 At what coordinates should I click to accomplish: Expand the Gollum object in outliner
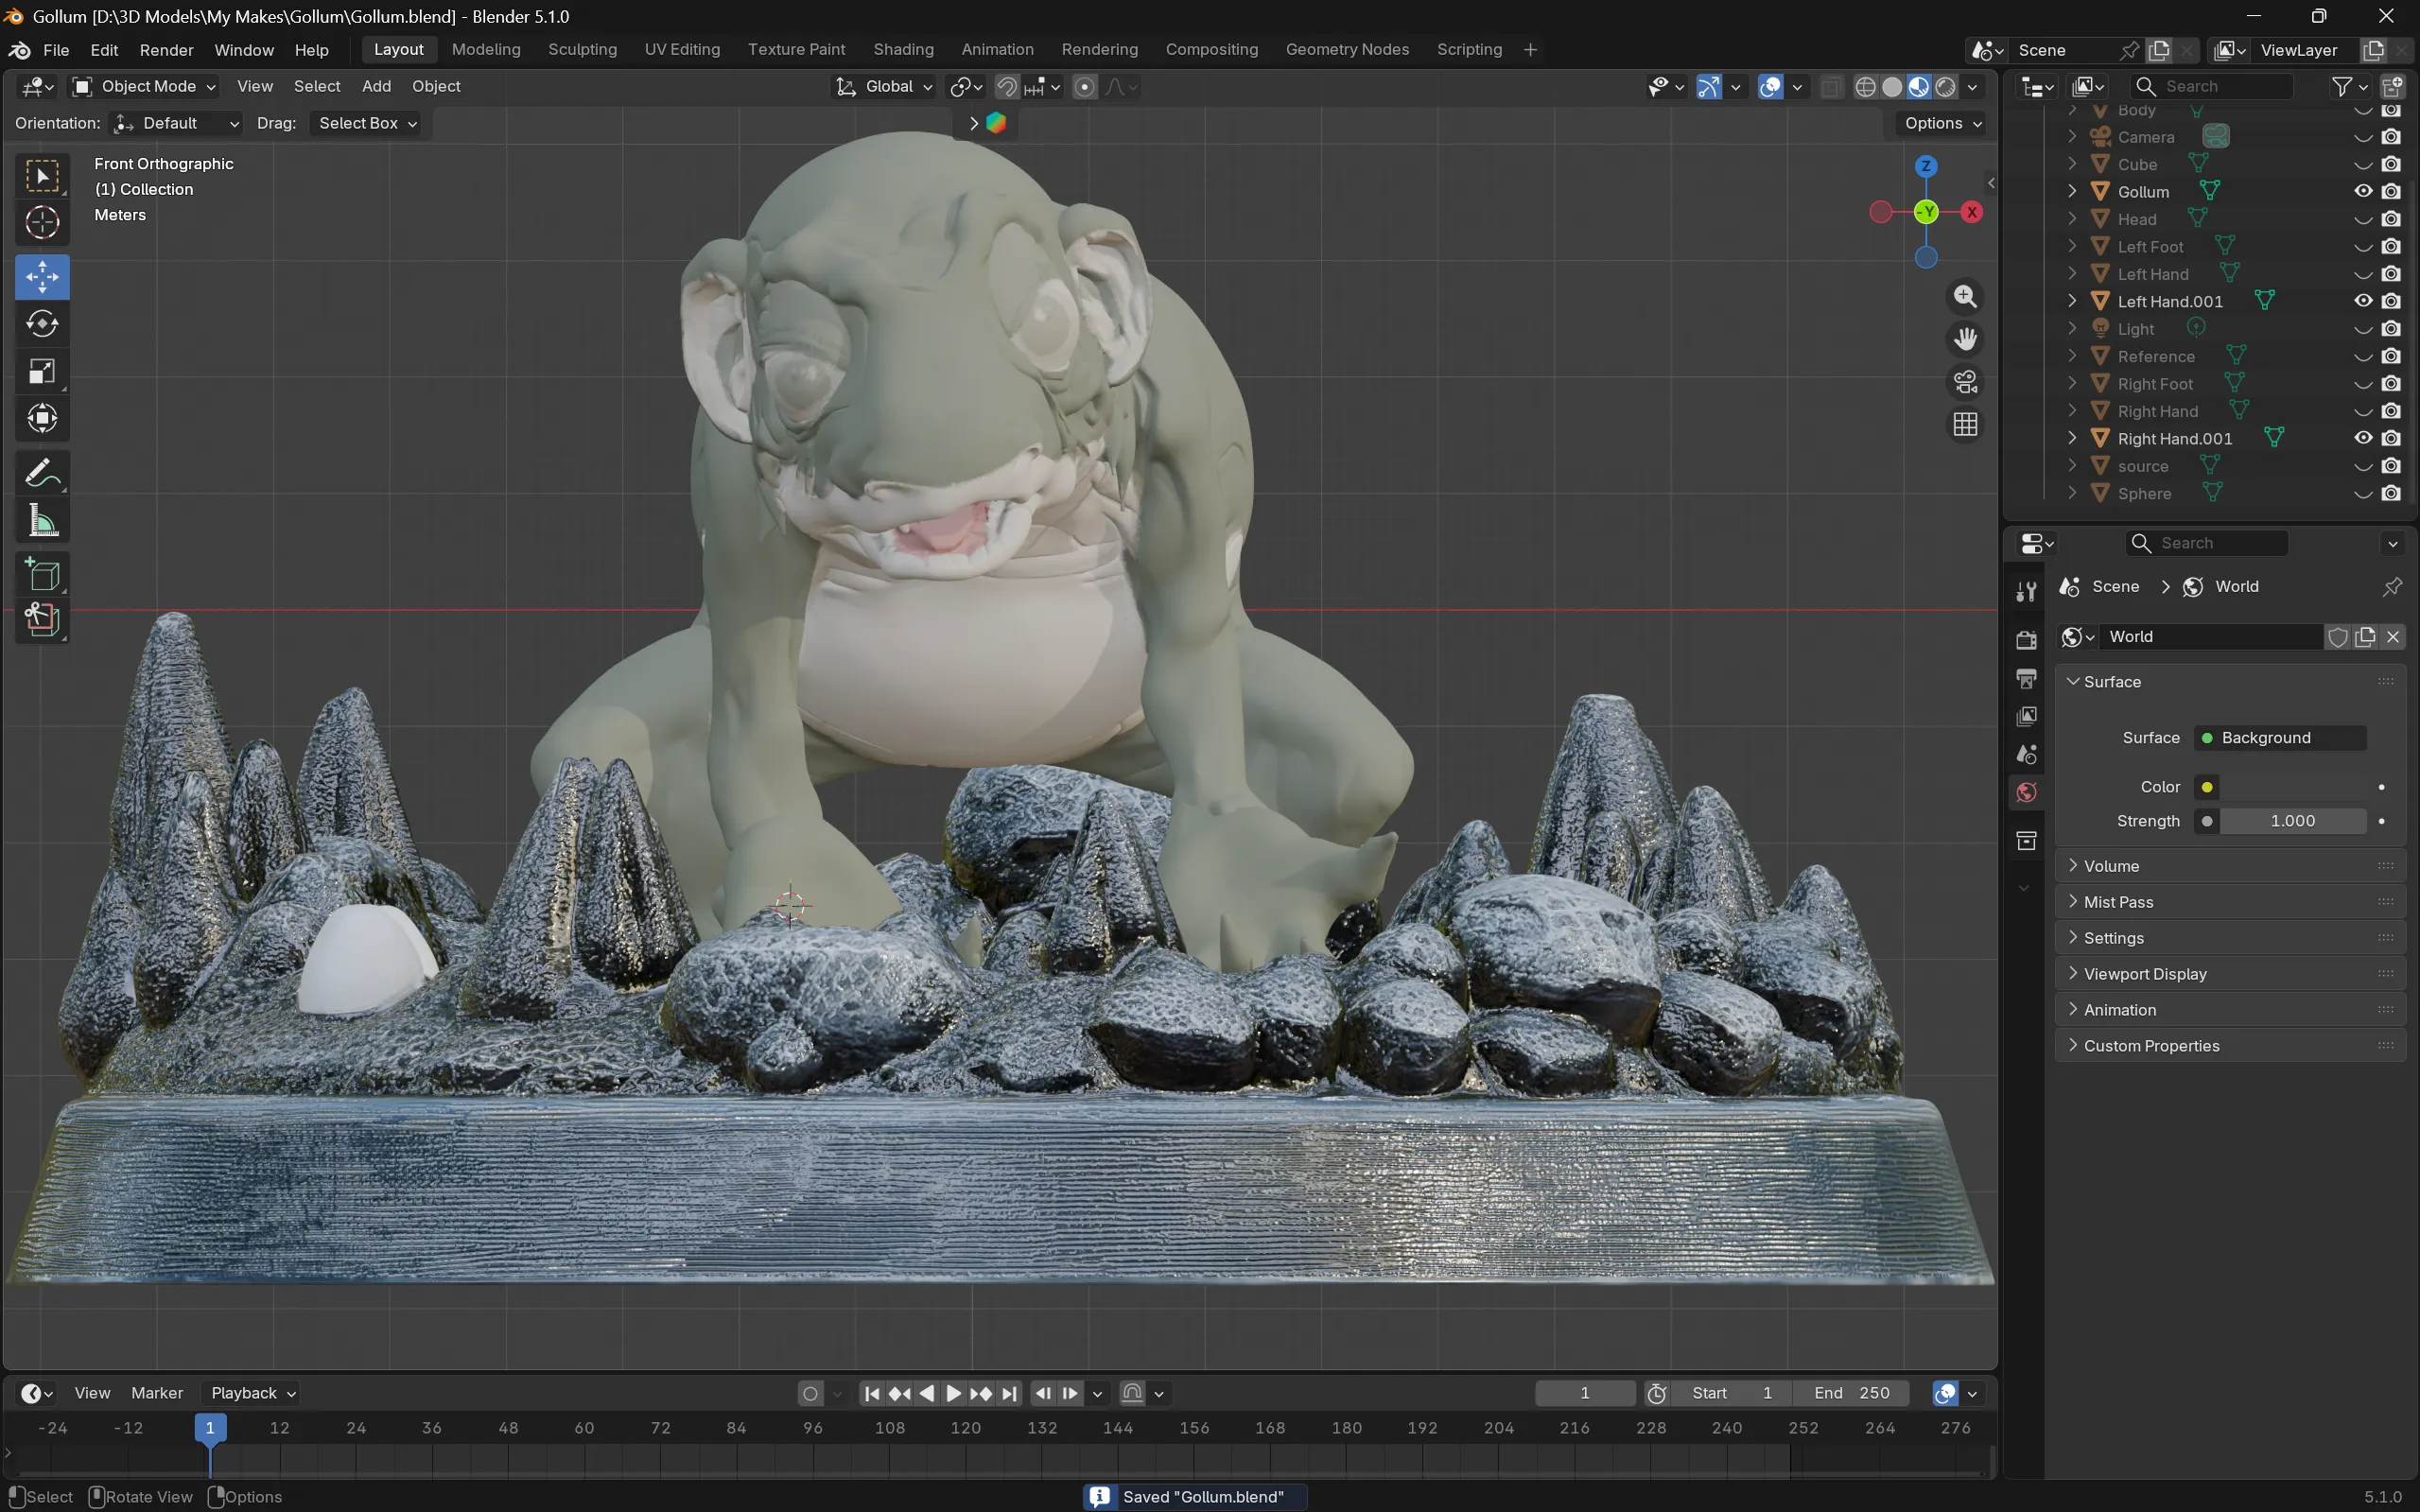click(2072, 191)
